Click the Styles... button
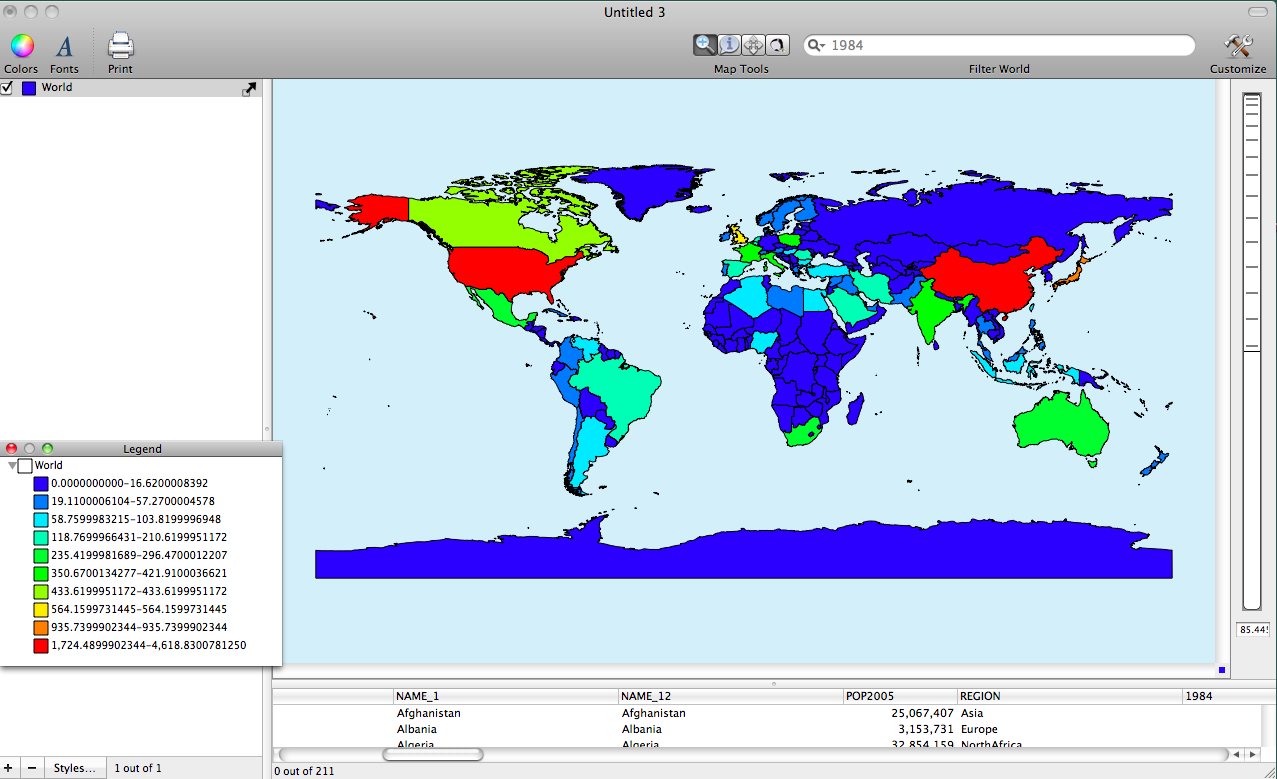Viewport: 1277px width, 779px height. tap(75, 768)
